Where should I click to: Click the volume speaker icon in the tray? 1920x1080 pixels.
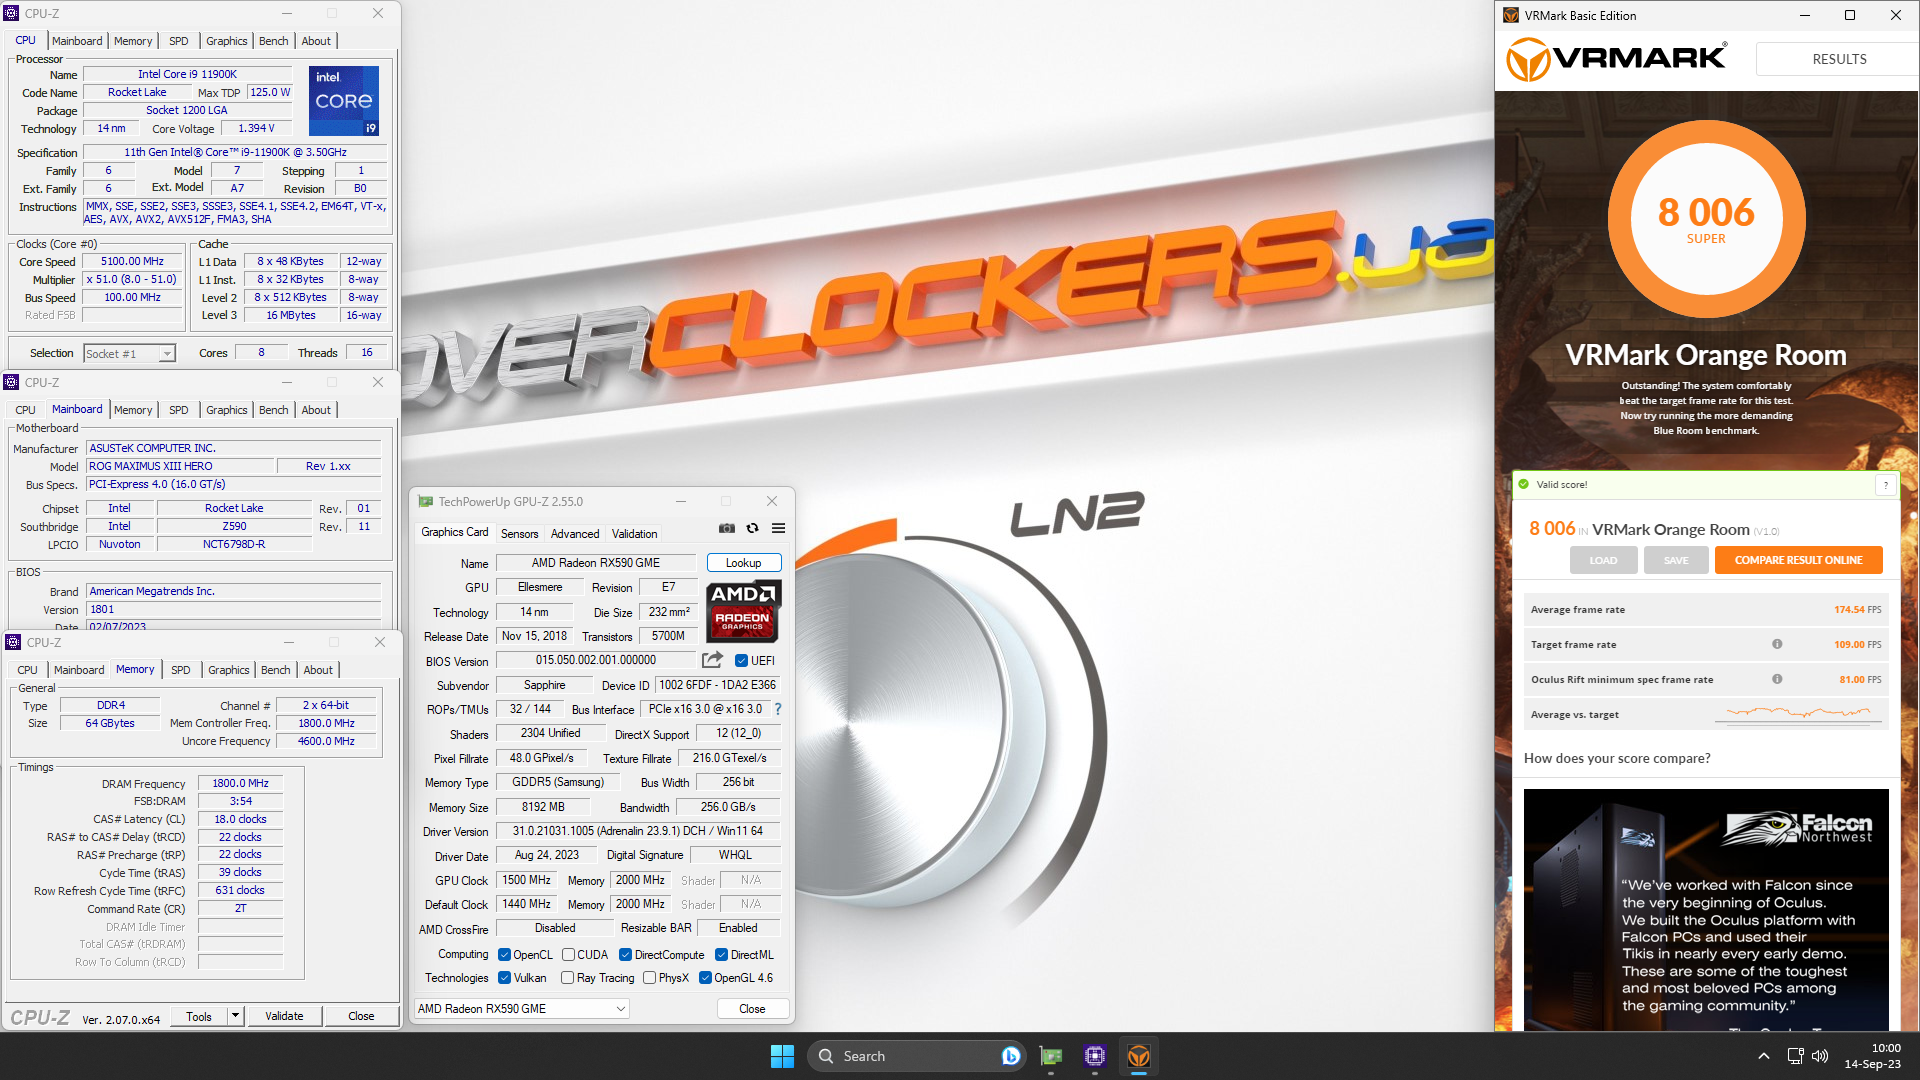tap(1820, 1056)
